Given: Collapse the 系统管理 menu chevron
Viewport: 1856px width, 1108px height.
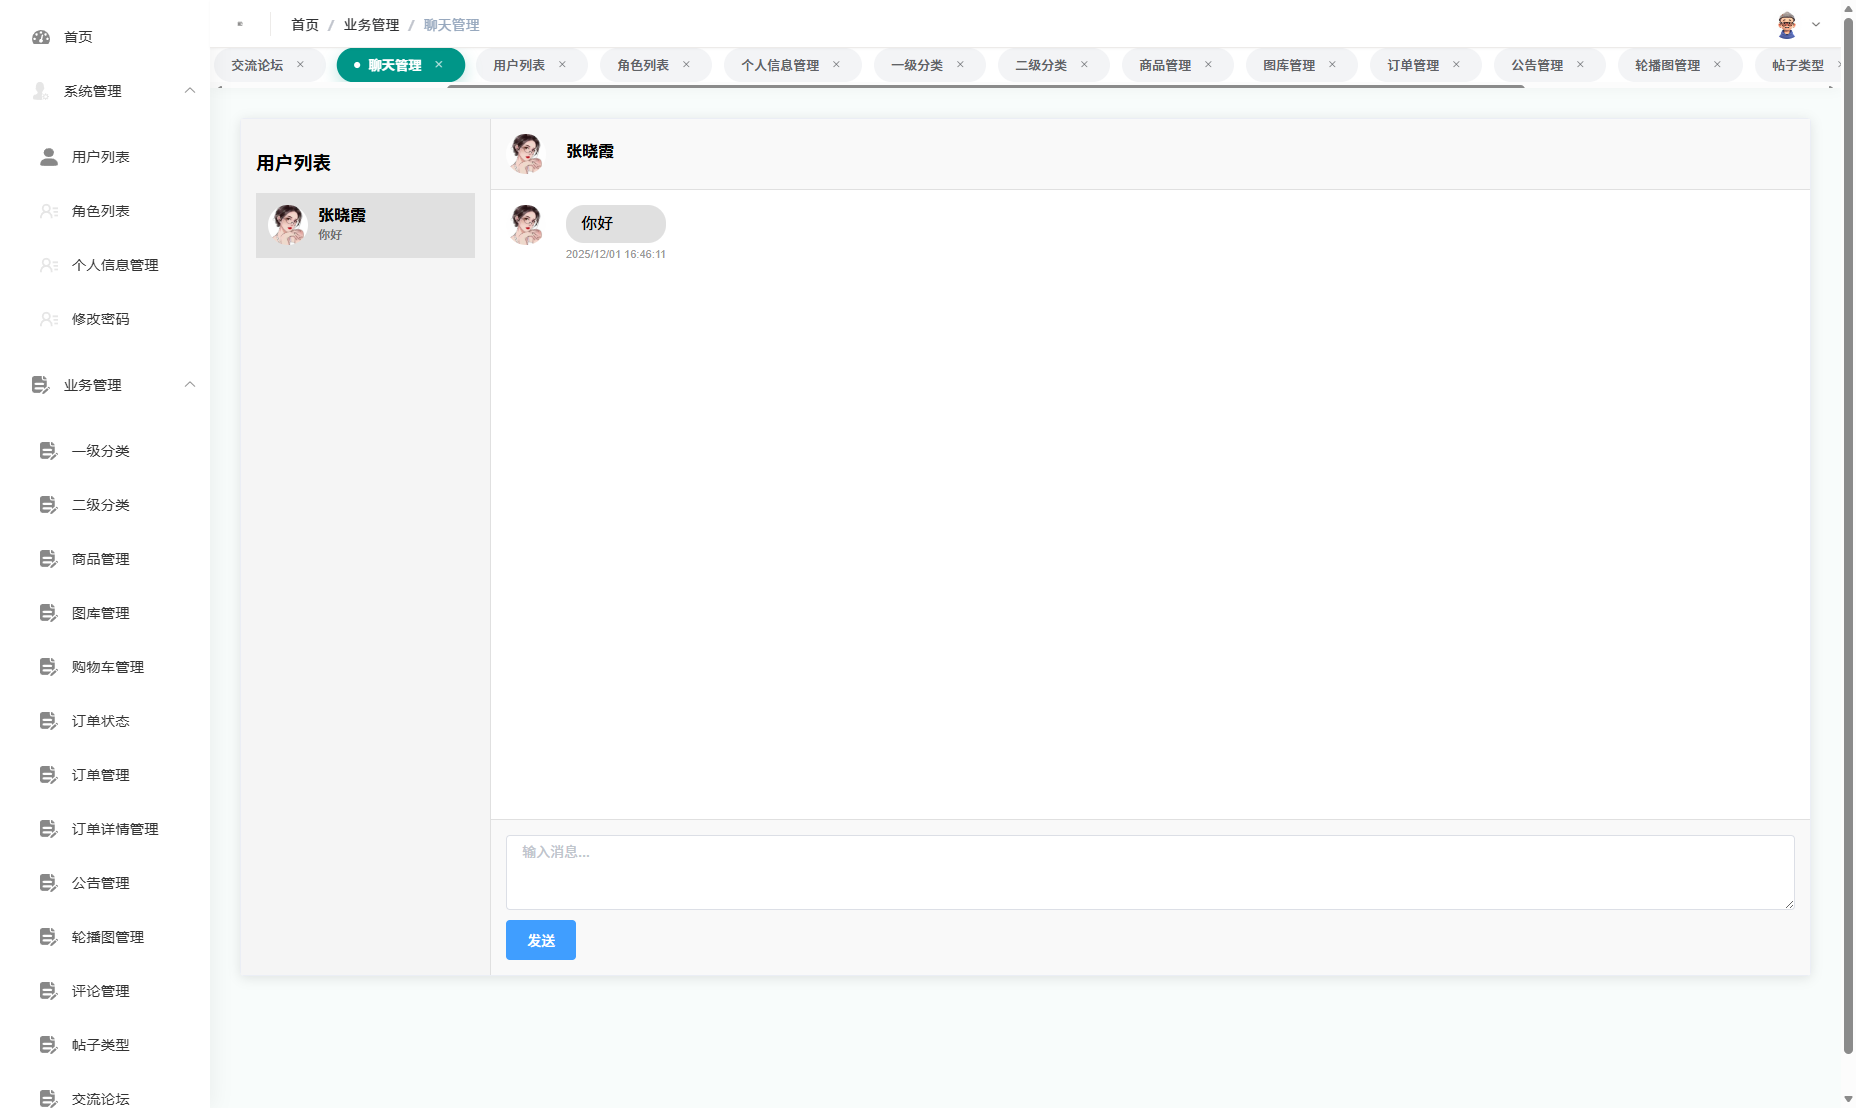Looking at the screenshot, I should click(190, 91).
